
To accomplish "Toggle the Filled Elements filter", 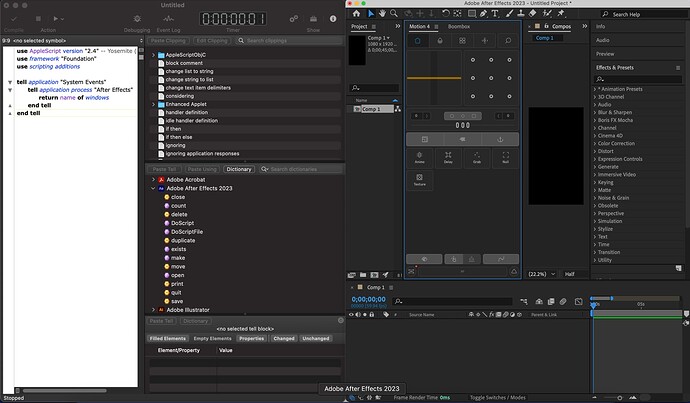I will [x=168, y=338].
